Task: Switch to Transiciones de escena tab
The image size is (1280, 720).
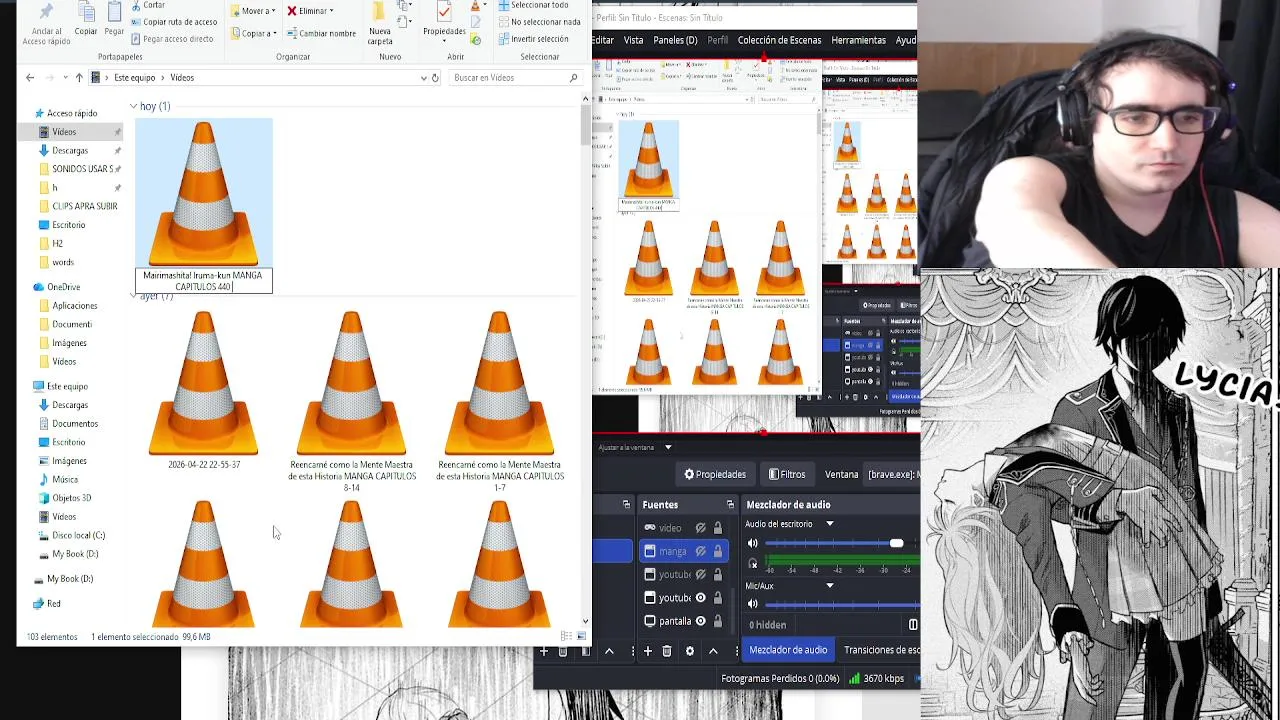Action: (881, 650)
